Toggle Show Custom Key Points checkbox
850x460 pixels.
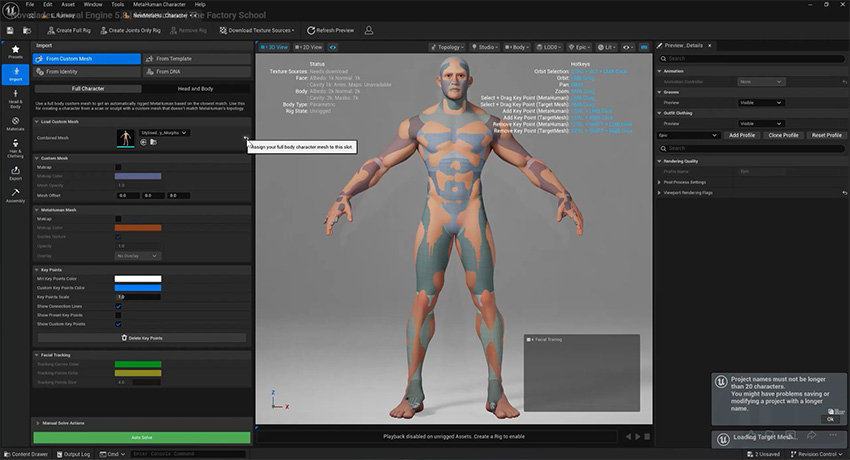click(x=118, y=324)
